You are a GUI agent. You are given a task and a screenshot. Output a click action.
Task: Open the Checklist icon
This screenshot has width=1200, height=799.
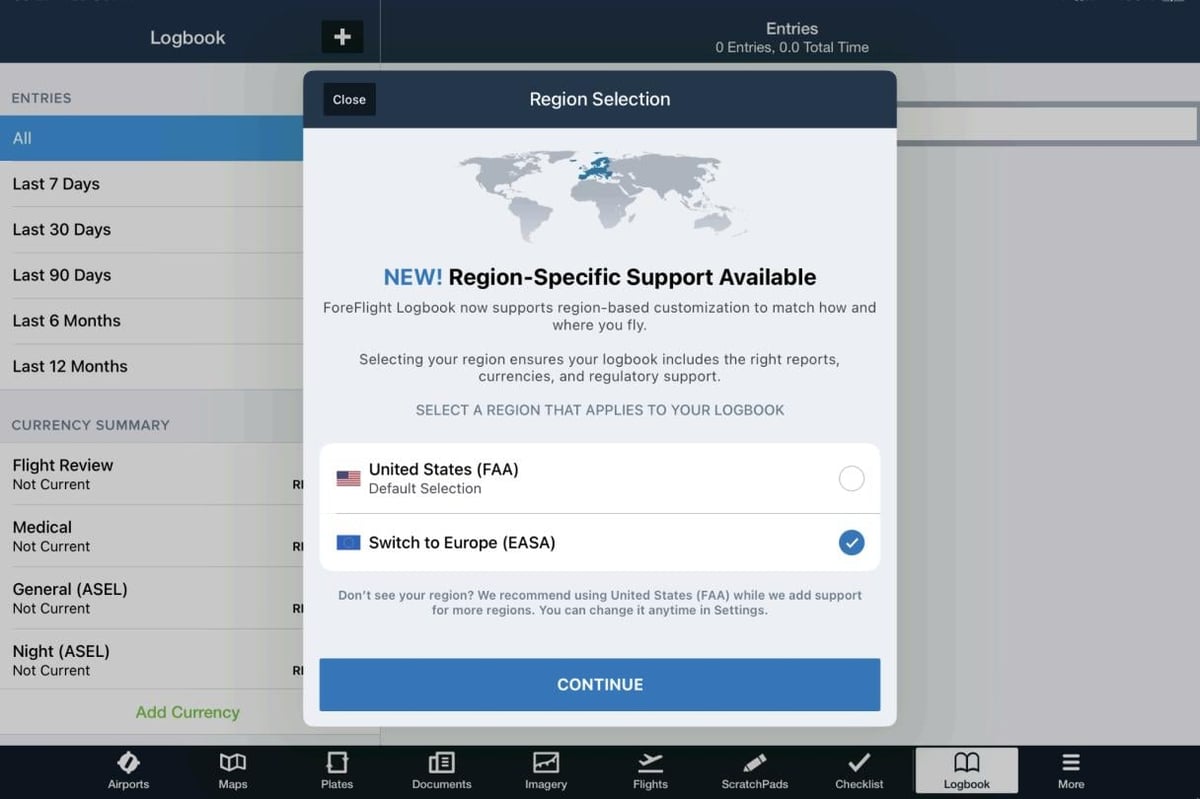(x=858, y=769)
